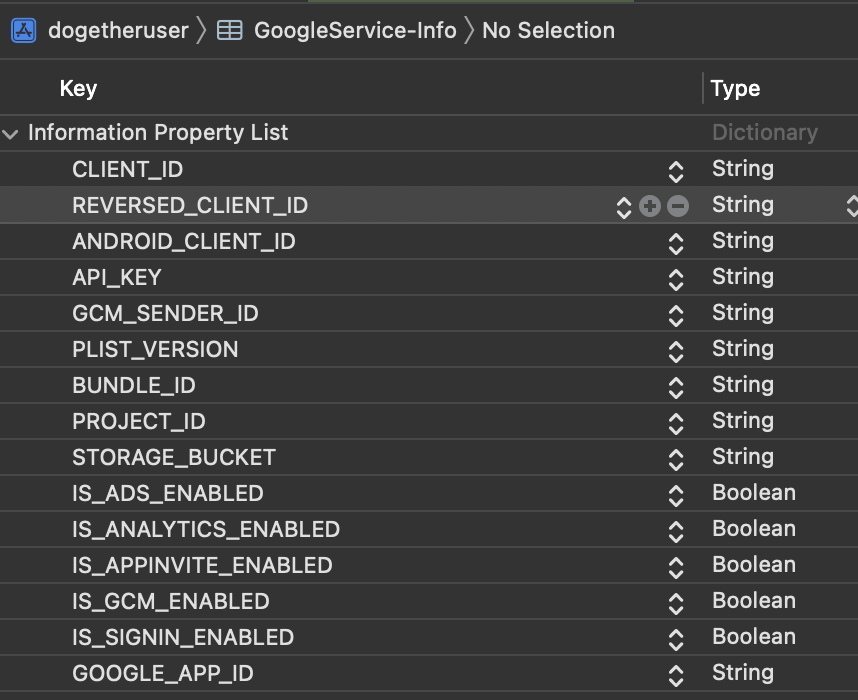Image resolution: width=858 pixels, height=700 pixels.
Task: Select the PLIST_VERSION key
Action: coord(155,350)
